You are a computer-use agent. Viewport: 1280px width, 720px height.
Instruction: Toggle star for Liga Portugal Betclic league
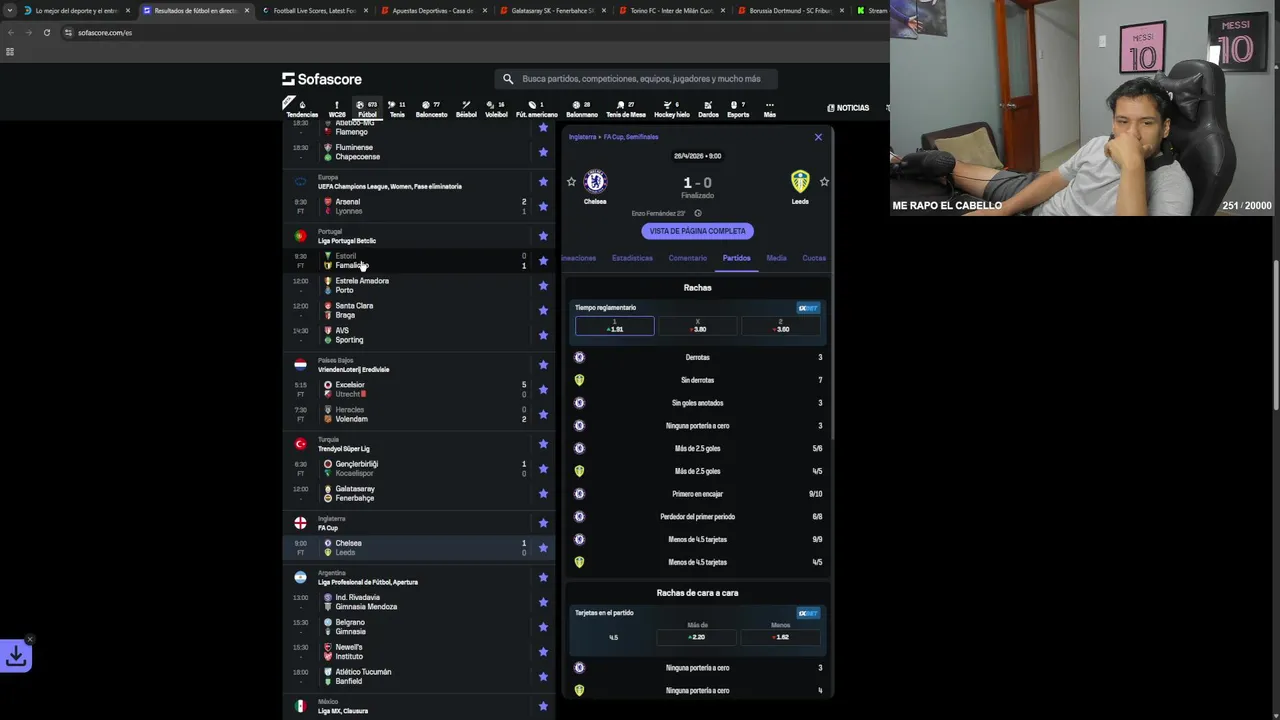(543, 236)
